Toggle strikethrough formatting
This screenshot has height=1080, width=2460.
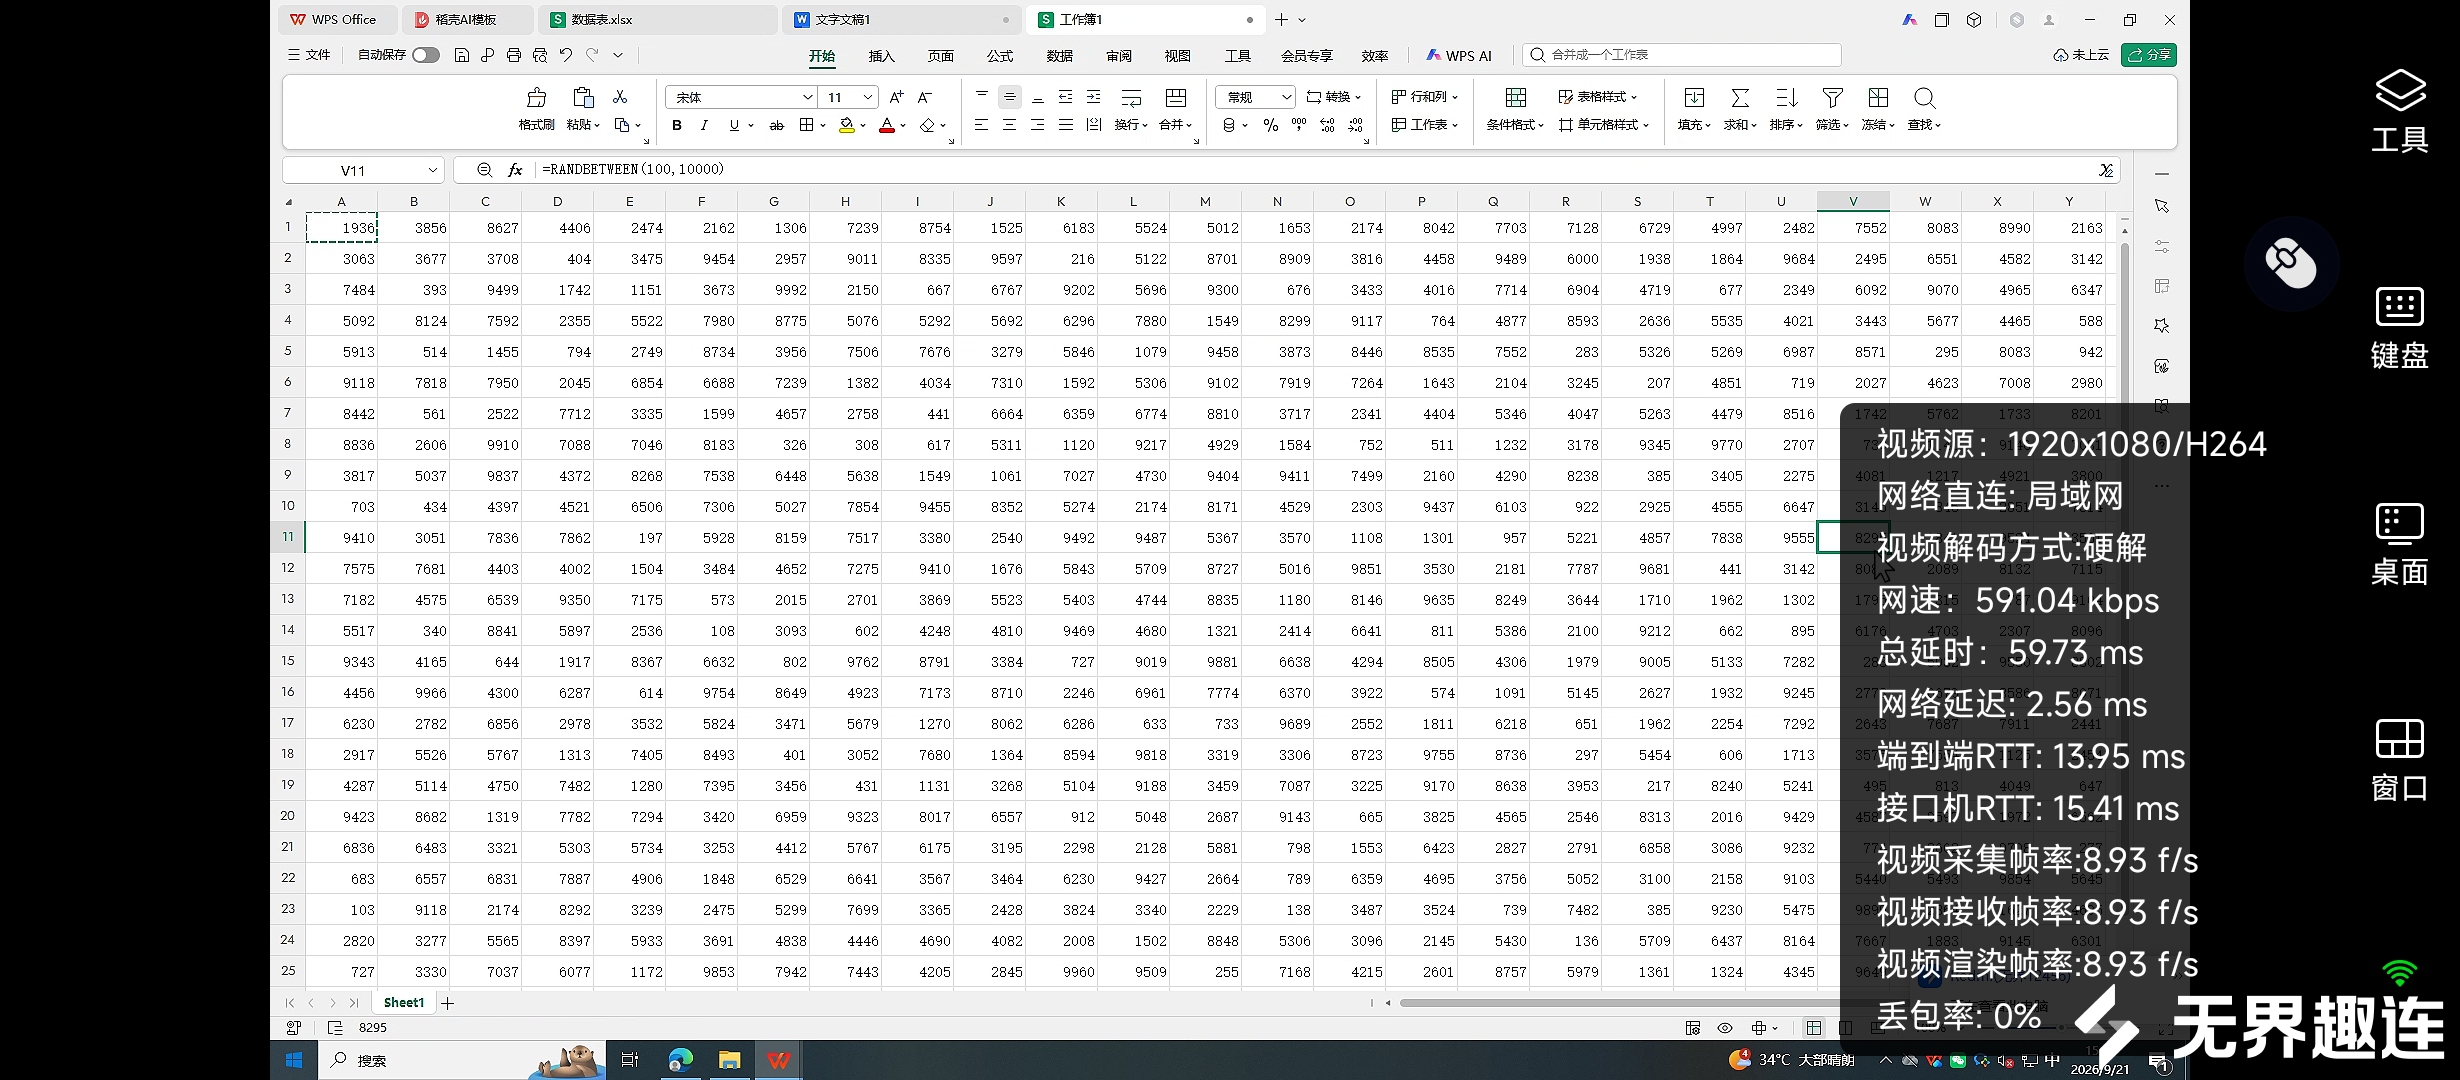point(776,125)
